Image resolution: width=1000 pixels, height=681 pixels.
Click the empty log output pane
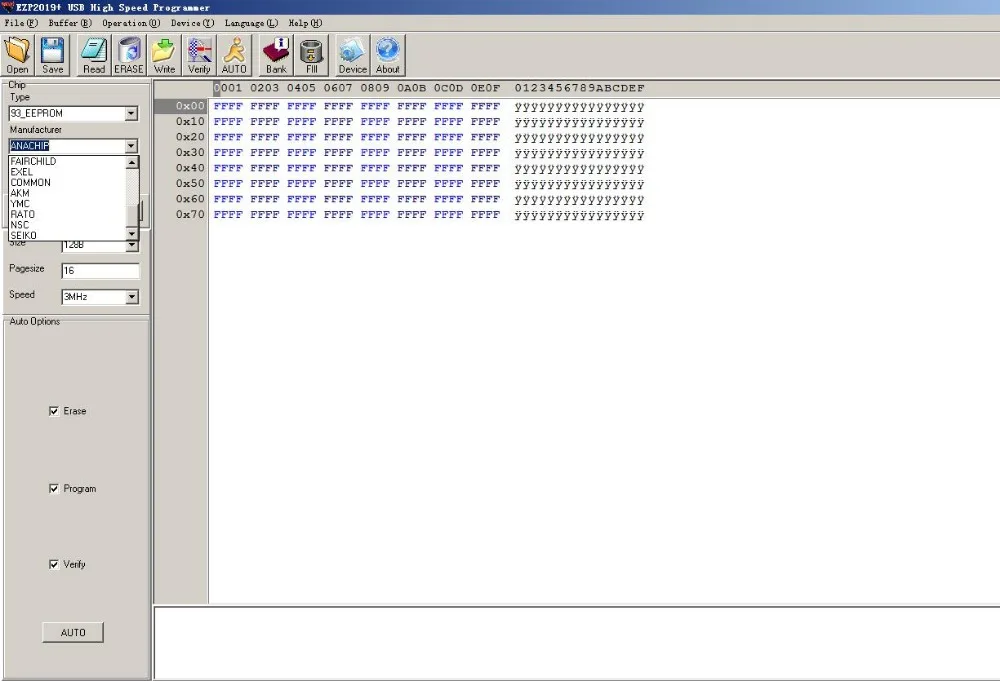click(x=577, y=643)
